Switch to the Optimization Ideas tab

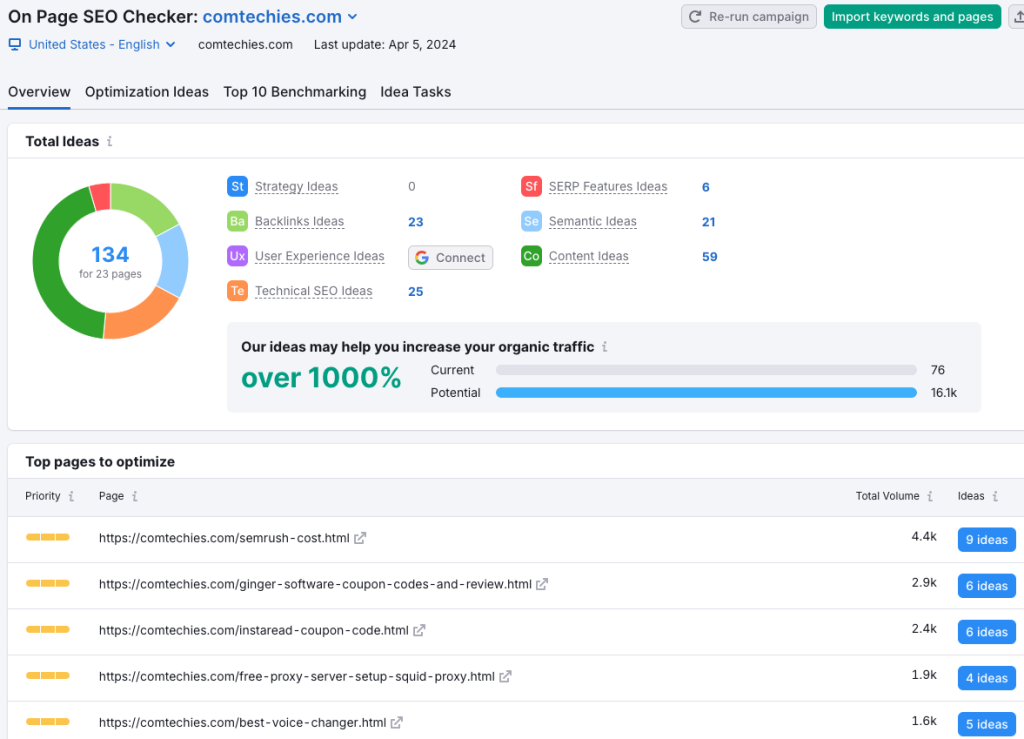point(146,91)
